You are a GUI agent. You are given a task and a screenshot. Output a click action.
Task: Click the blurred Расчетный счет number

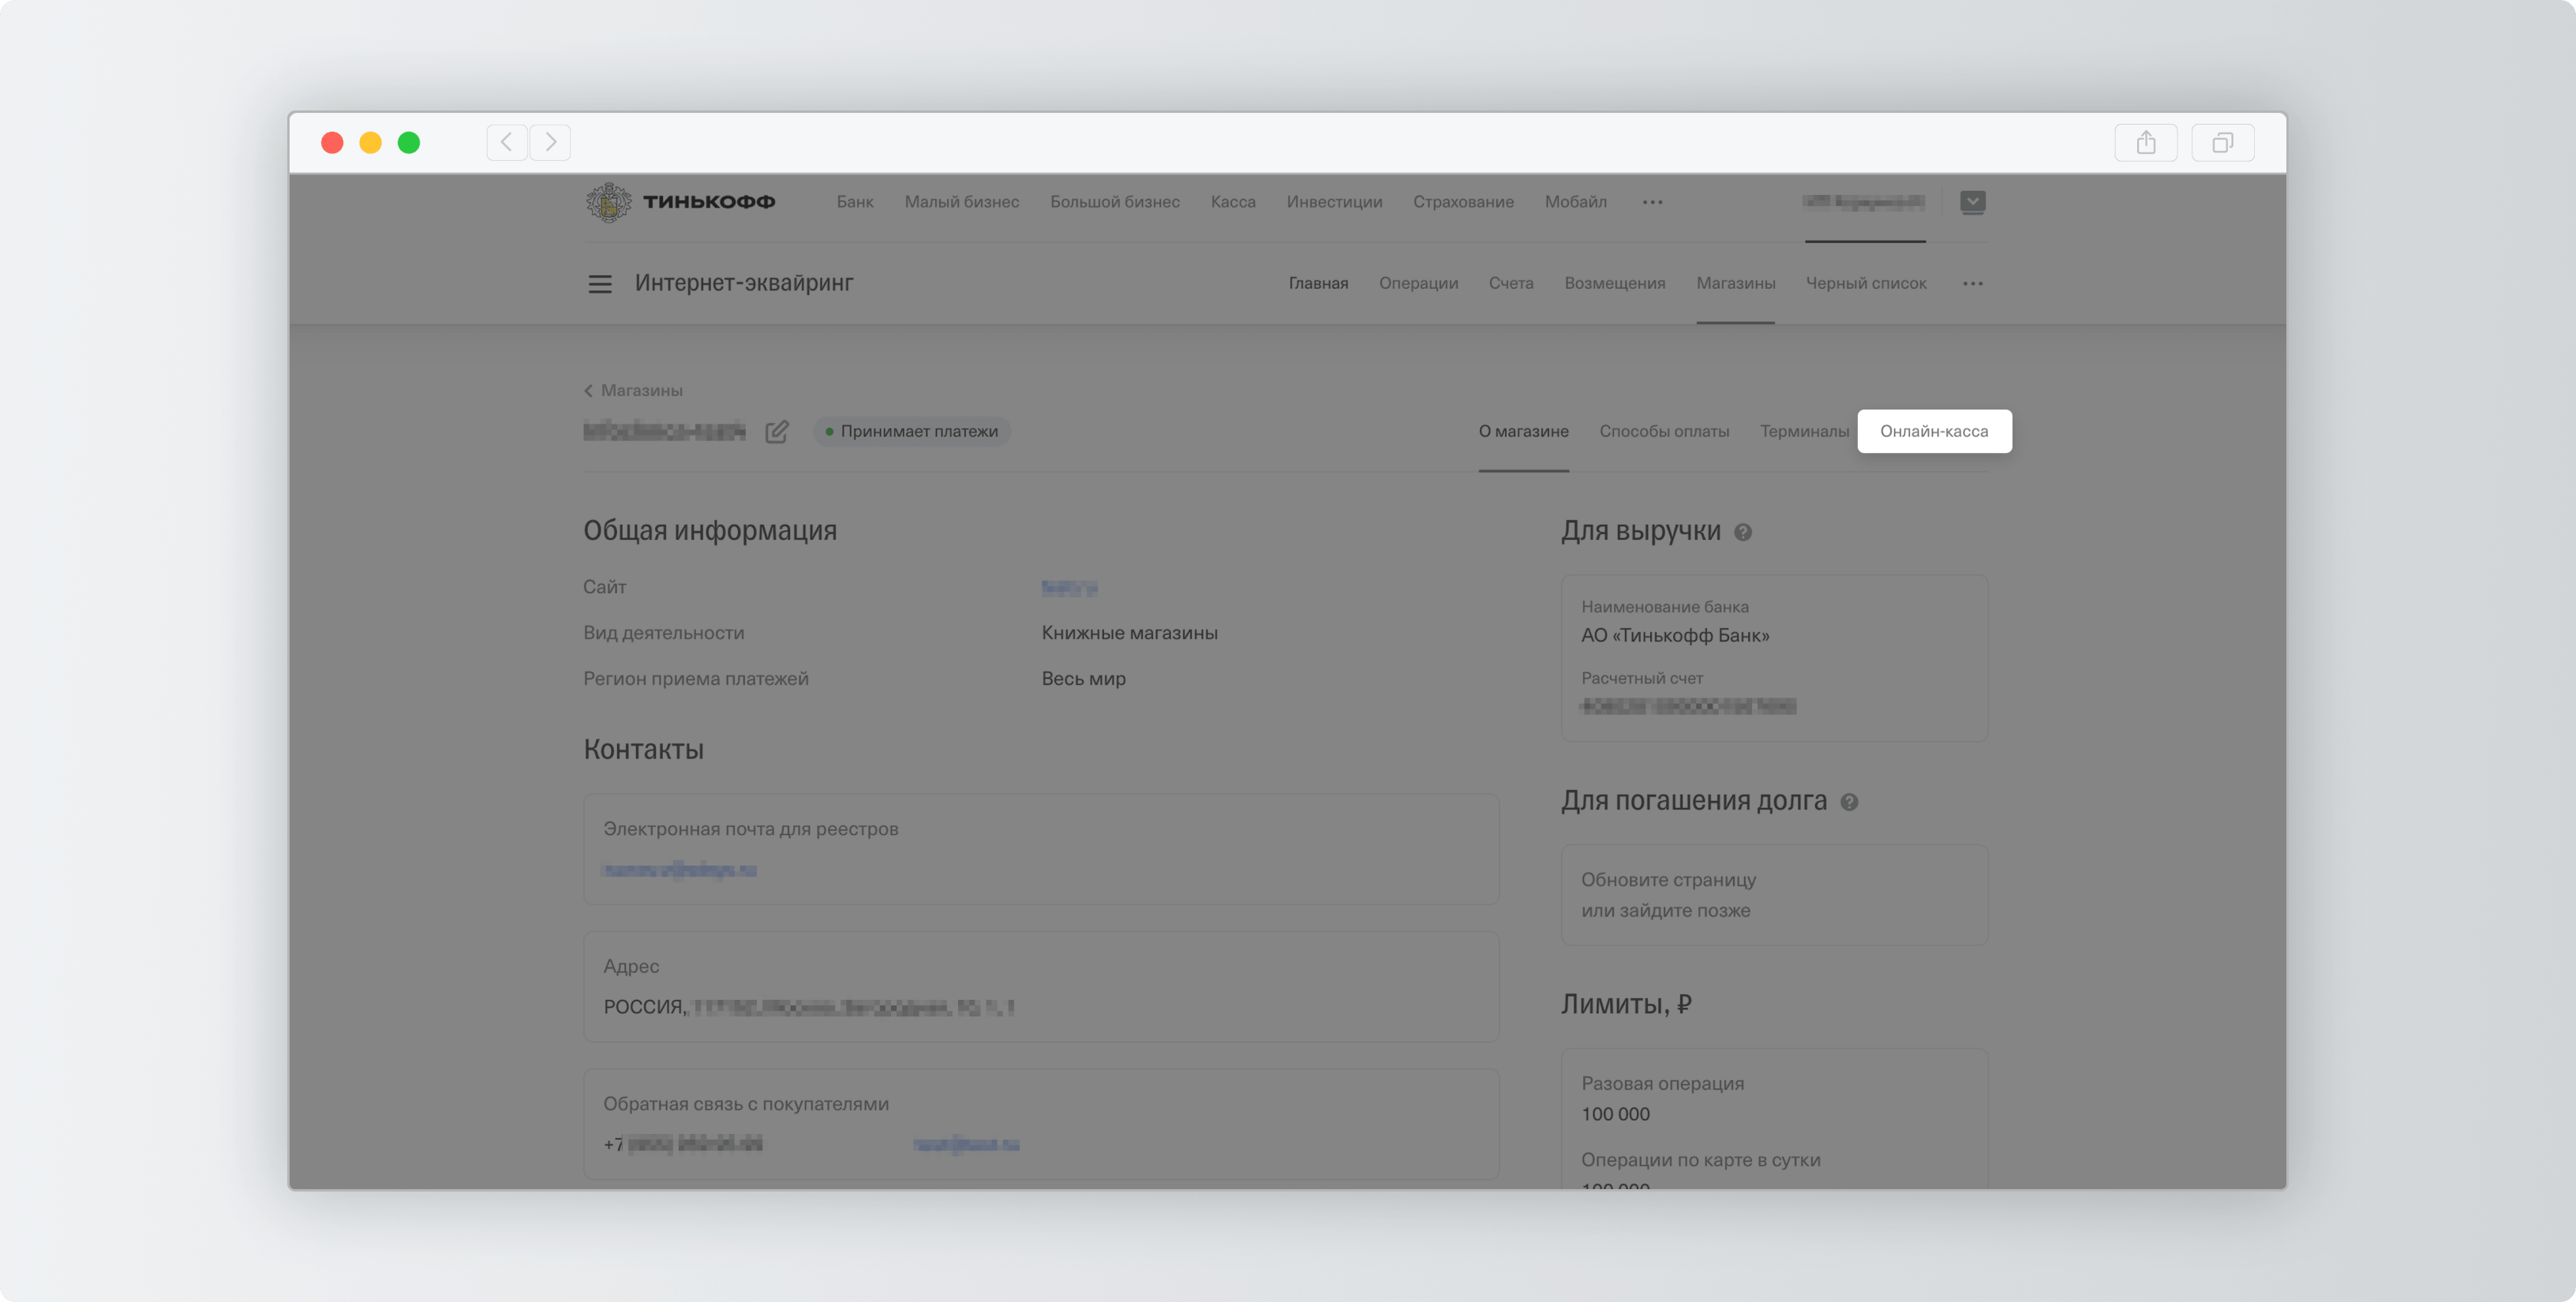click(1688, 706)
